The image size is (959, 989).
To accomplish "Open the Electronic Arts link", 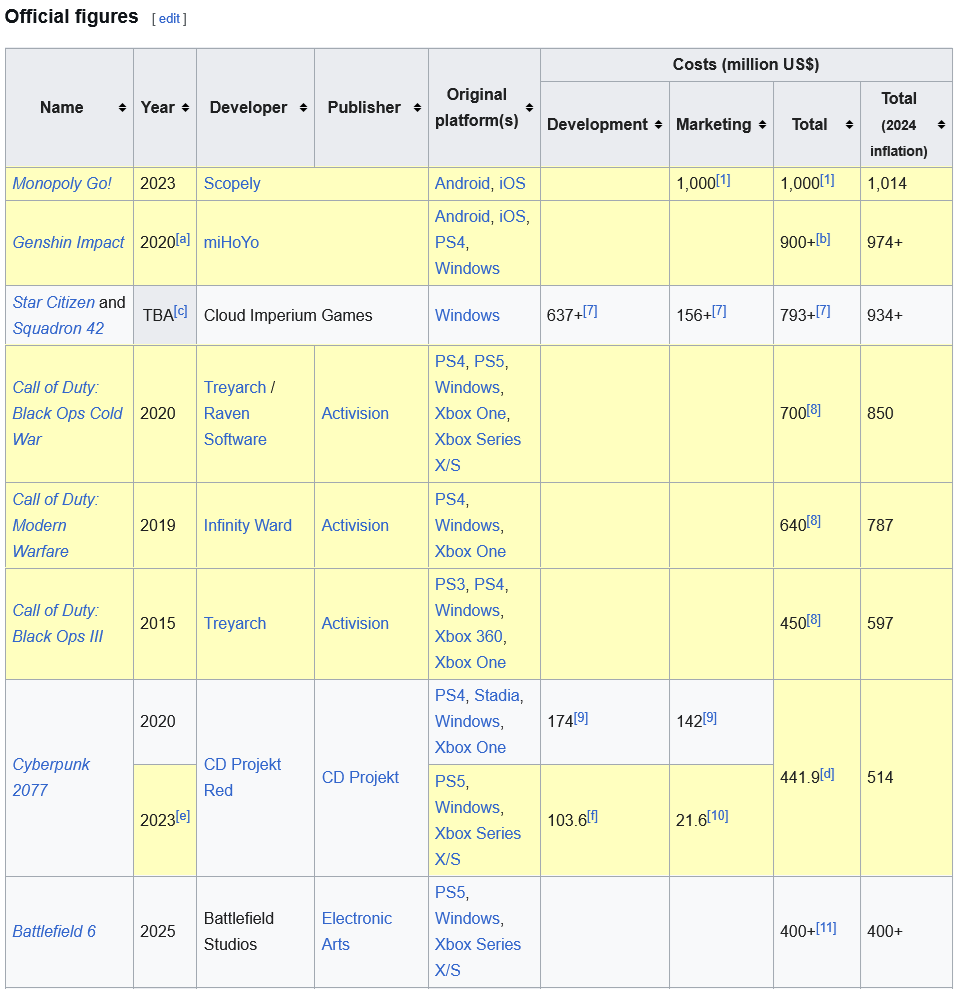I will (356, 931).
